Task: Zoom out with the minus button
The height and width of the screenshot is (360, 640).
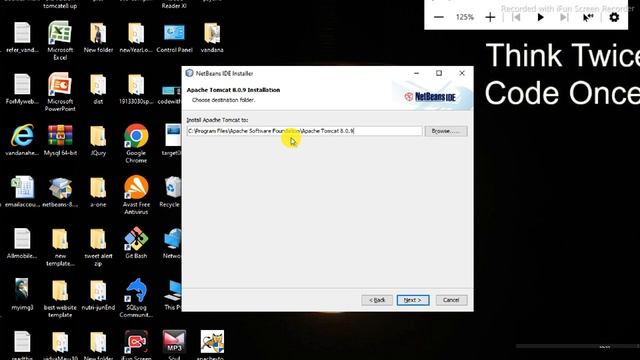Action: point(439,17)
